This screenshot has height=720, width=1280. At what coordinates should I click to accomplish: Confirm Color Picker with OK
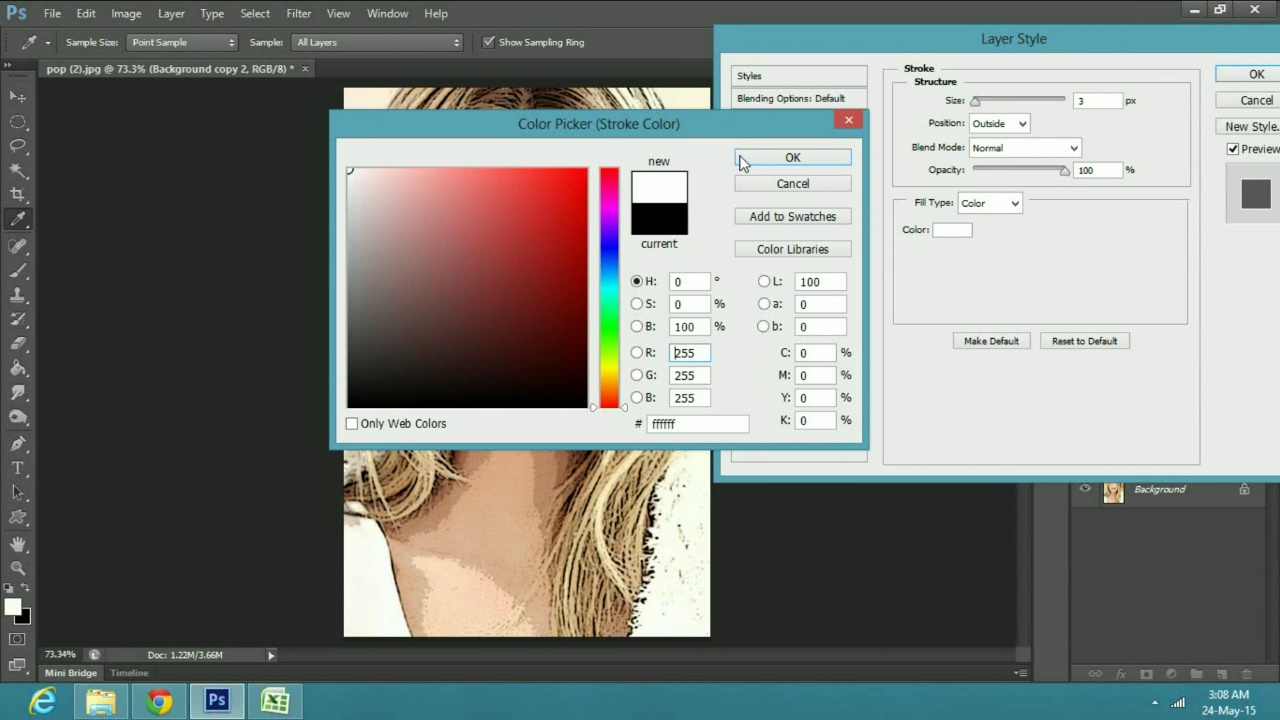point(793,158)
